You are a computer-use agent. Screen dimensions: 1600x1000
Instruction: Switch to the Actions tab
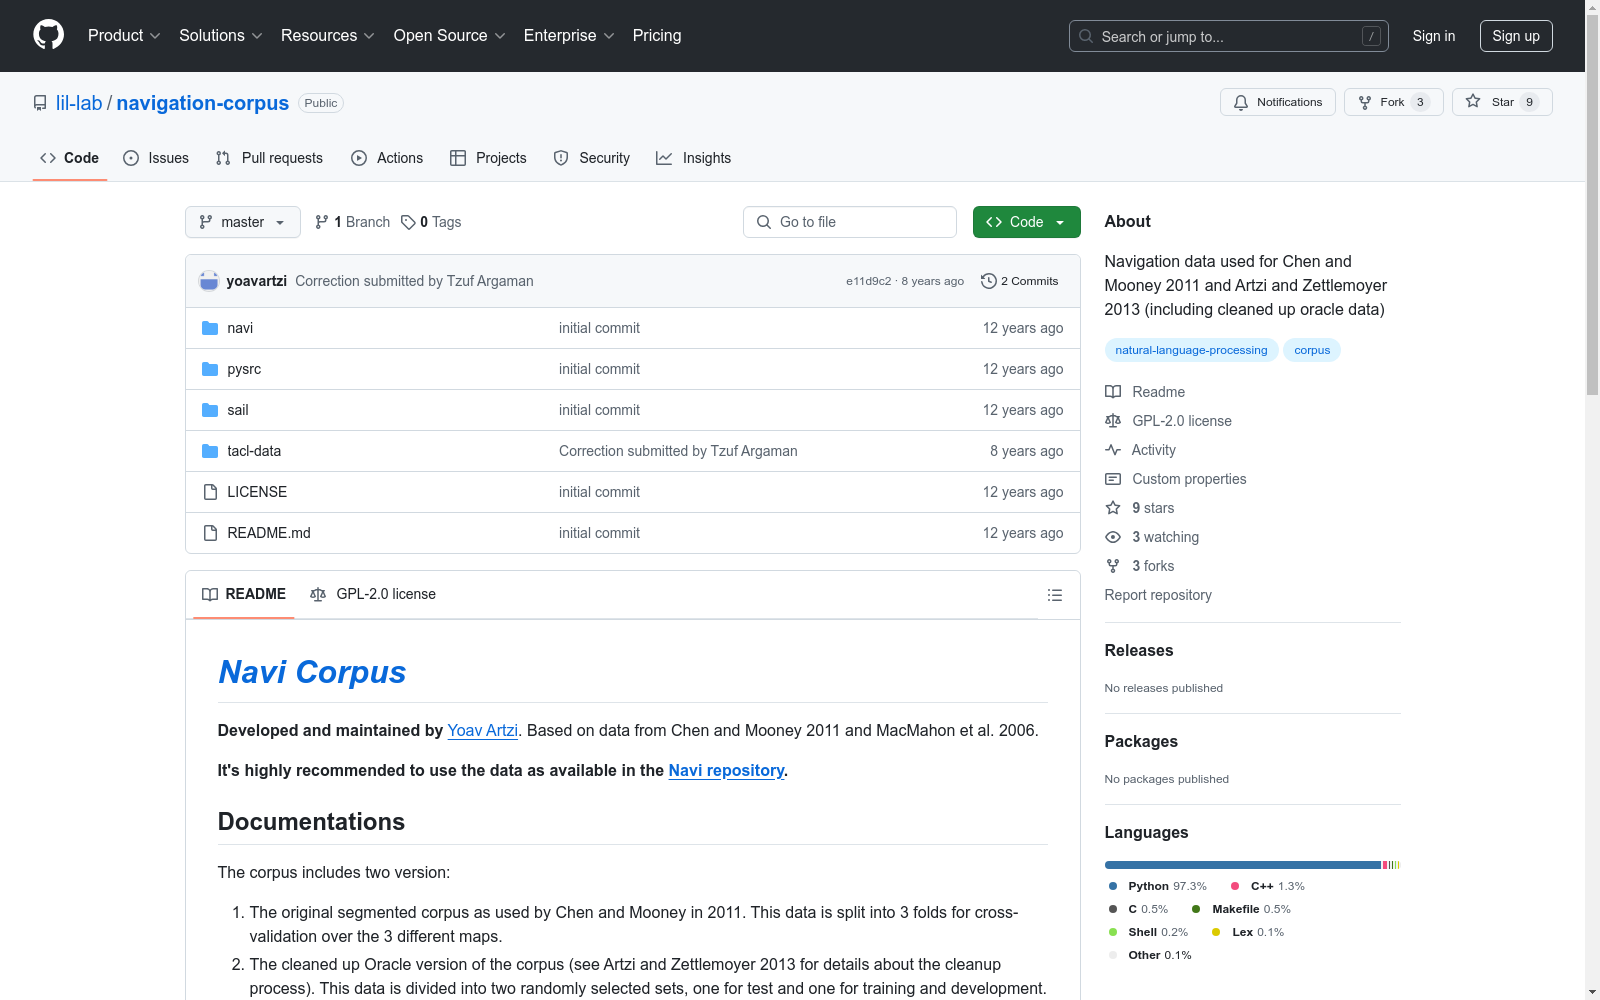coord(387,158)
